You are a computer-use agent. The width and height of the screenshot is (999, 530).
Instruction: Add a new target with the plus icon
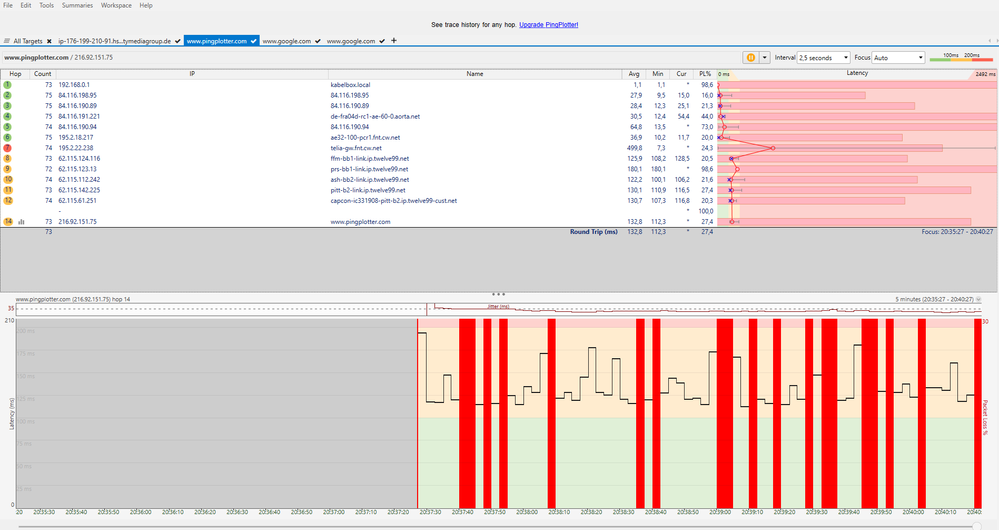[x=394, y=41]
